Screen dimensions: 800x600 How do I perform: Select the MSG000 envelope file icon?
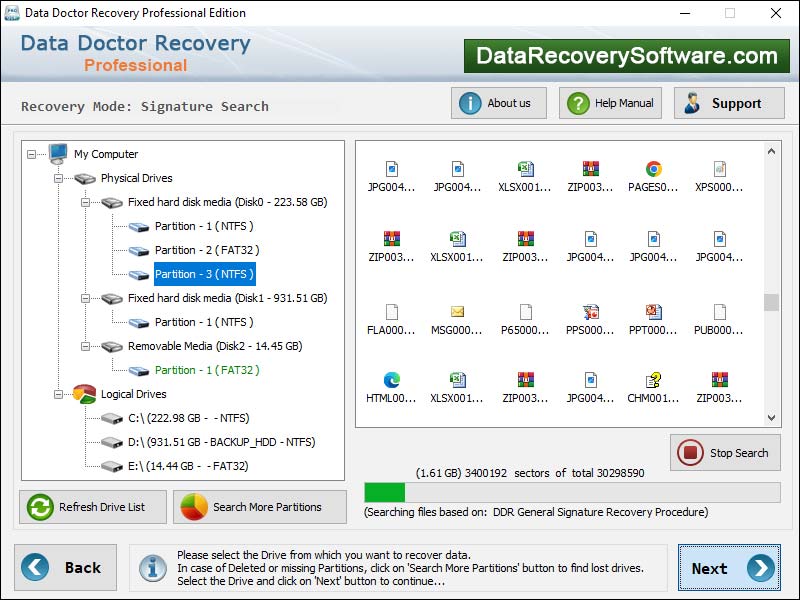coord(457,313)
